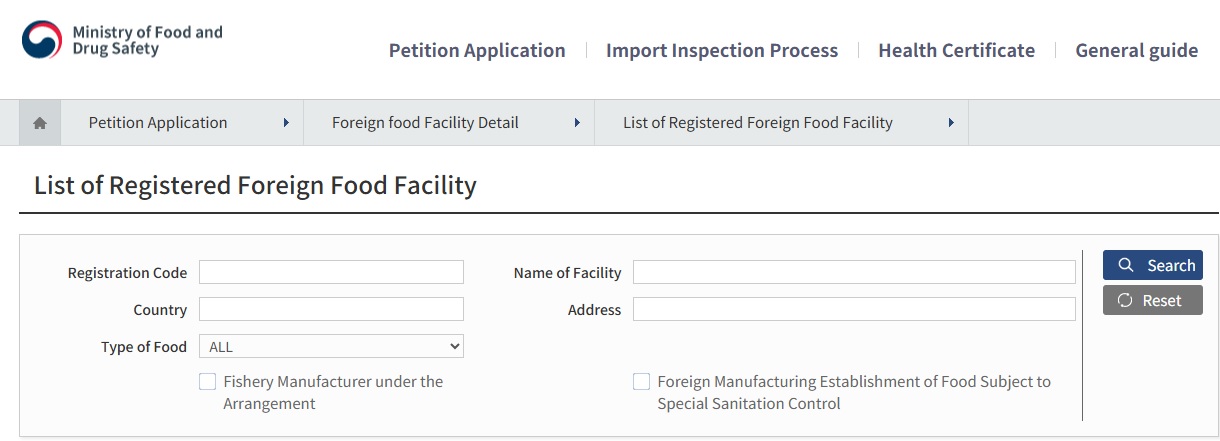Focus the Address input field
1220x441 pixels.
pyautogui.click(x=854, y=309)
